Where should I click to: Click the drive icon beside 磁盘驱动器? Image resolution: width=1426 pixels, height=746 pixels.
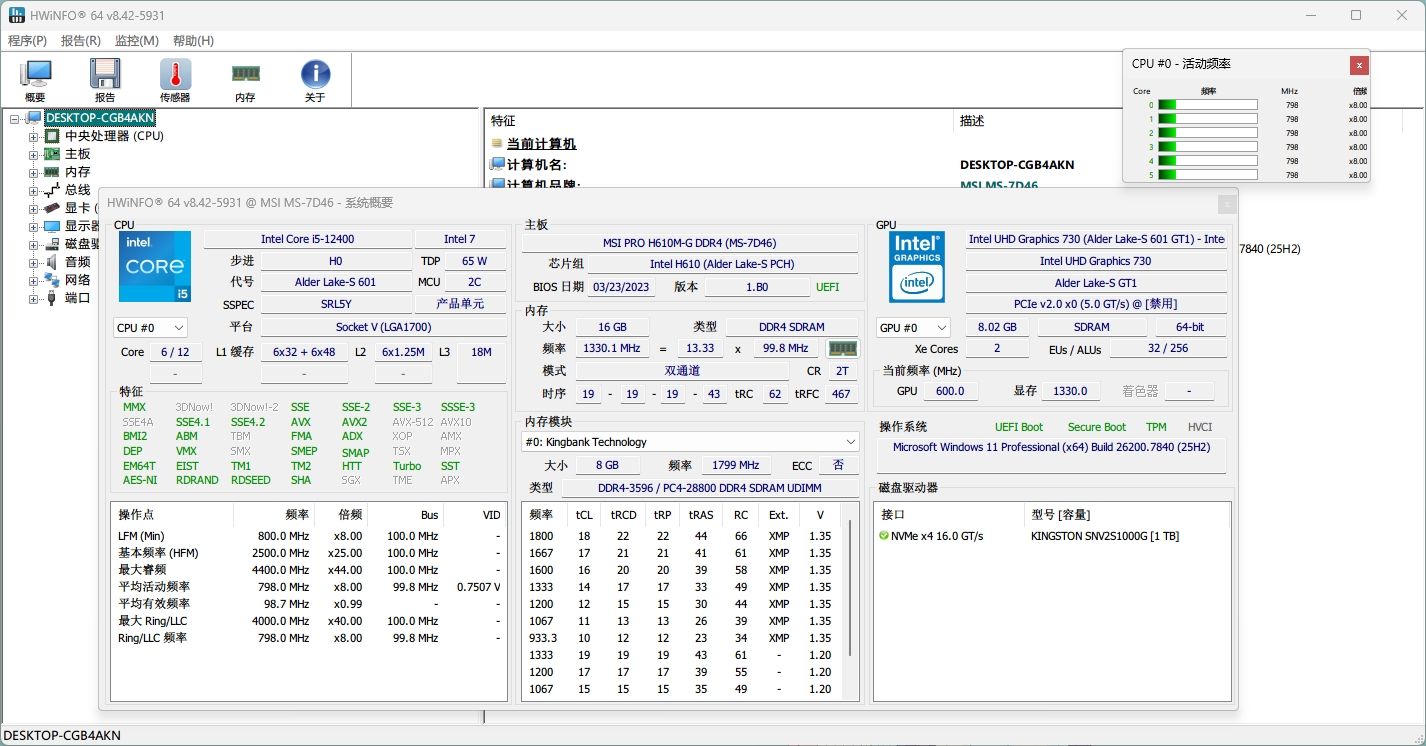click(x=52, y=244)
